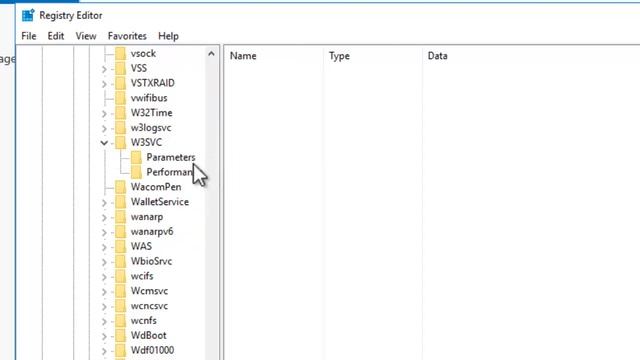Click the Registry Editor app icon
Viewport: 640px width, 360px height.
click(28, 16)
